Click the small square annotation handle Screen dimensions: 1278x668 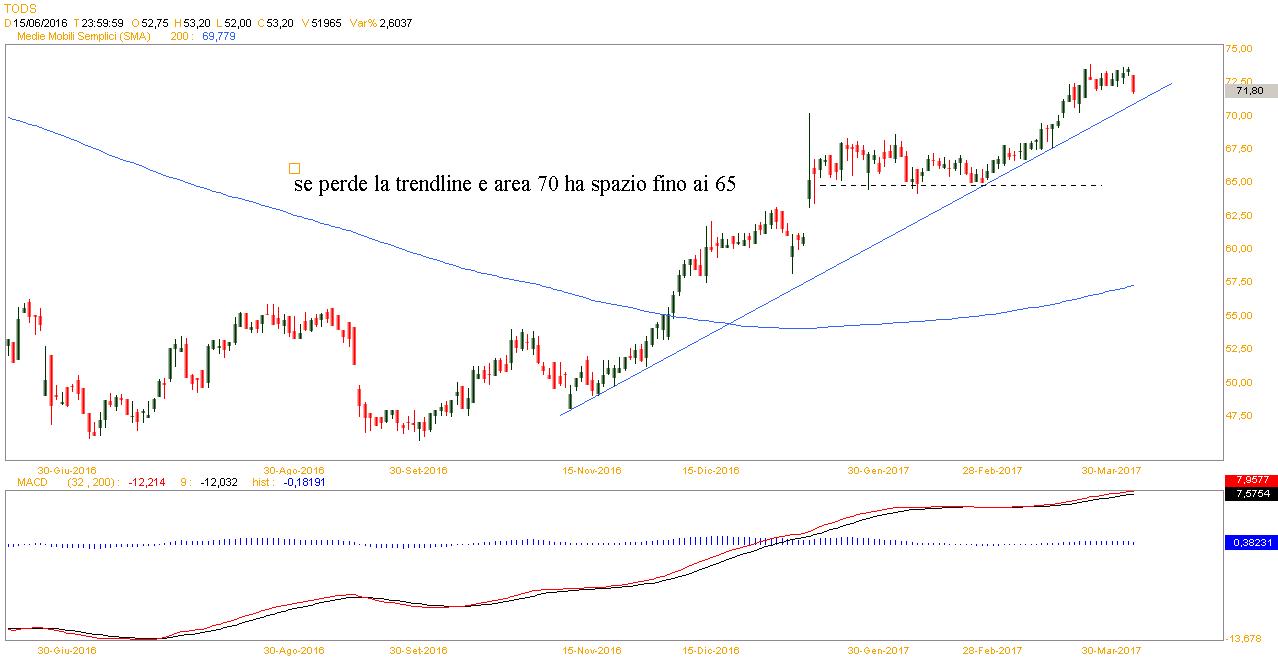(294, 168)
